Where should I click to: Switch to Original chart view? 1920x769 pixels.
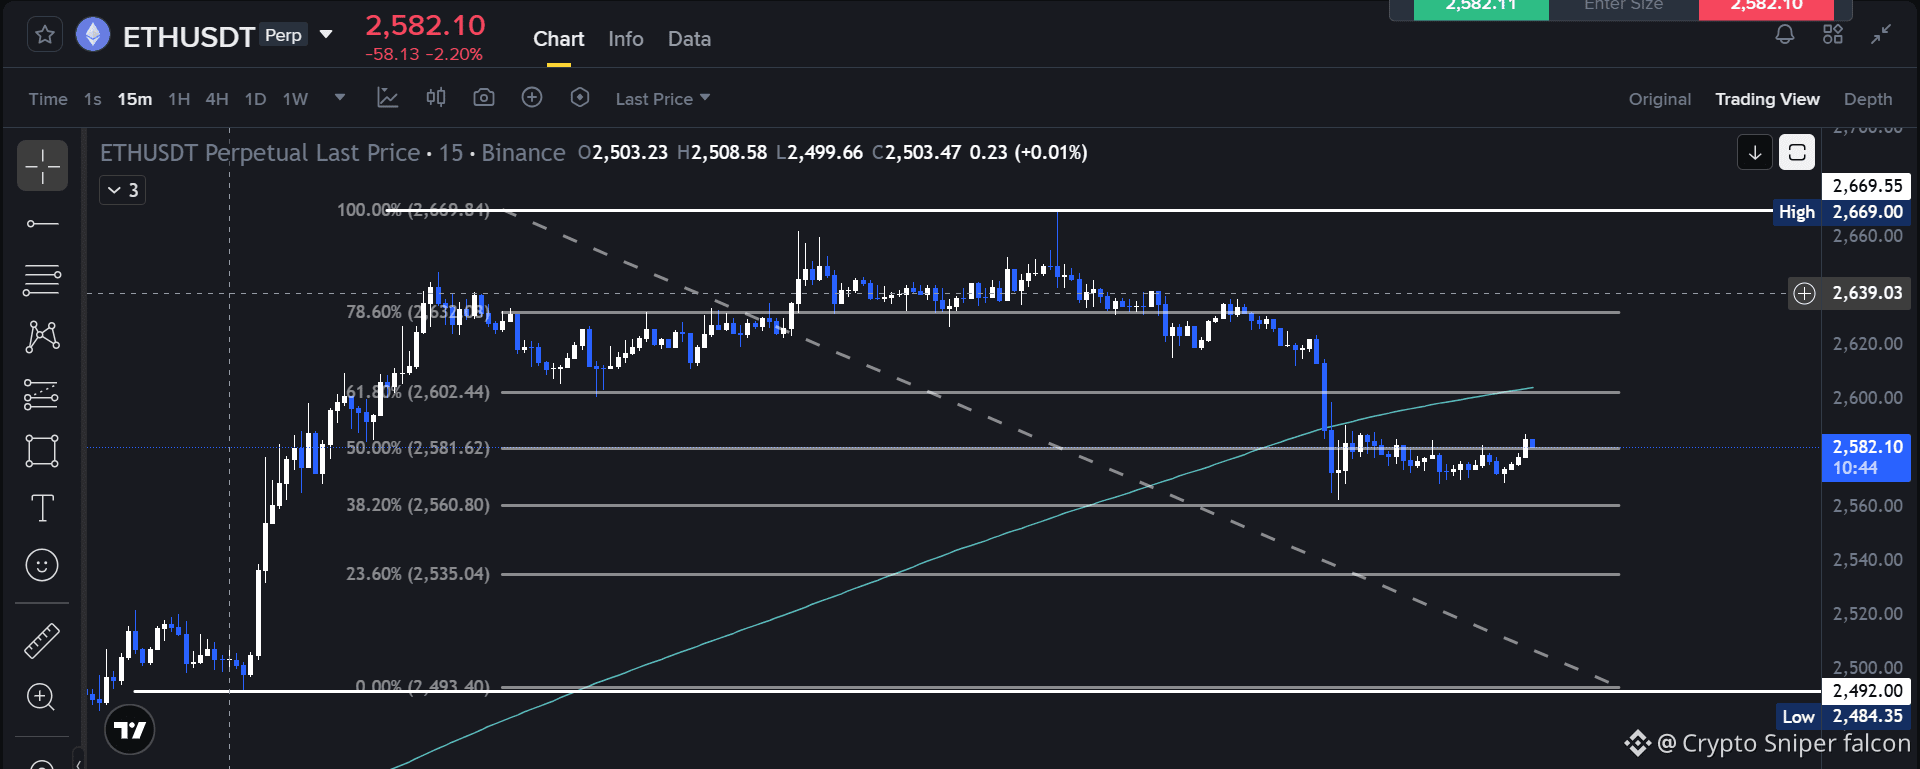click(x=1660, y=99)
